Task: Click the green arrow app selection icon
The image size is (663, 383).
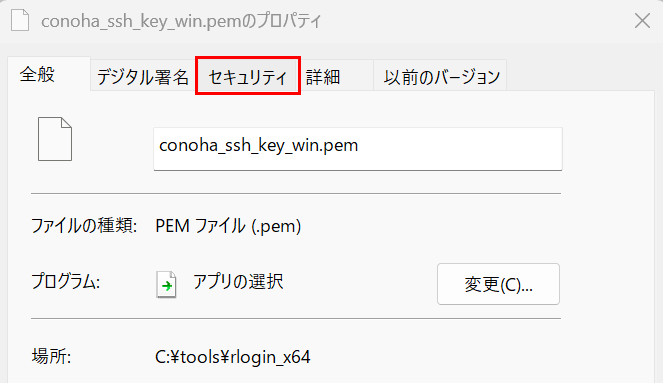Action: coord(167,285)
